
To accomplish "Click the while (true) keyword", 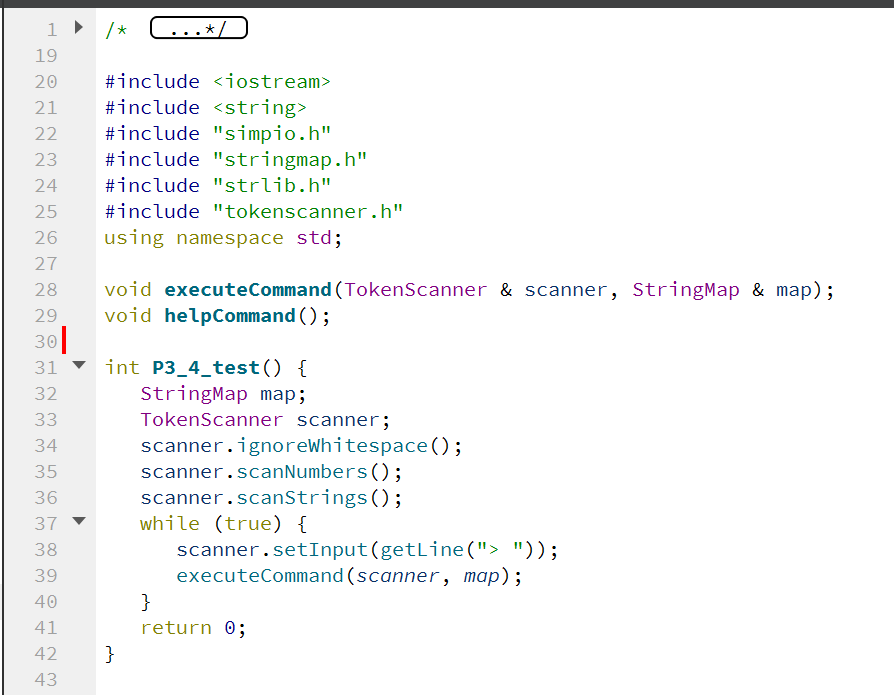I will (x=170, y=522).
